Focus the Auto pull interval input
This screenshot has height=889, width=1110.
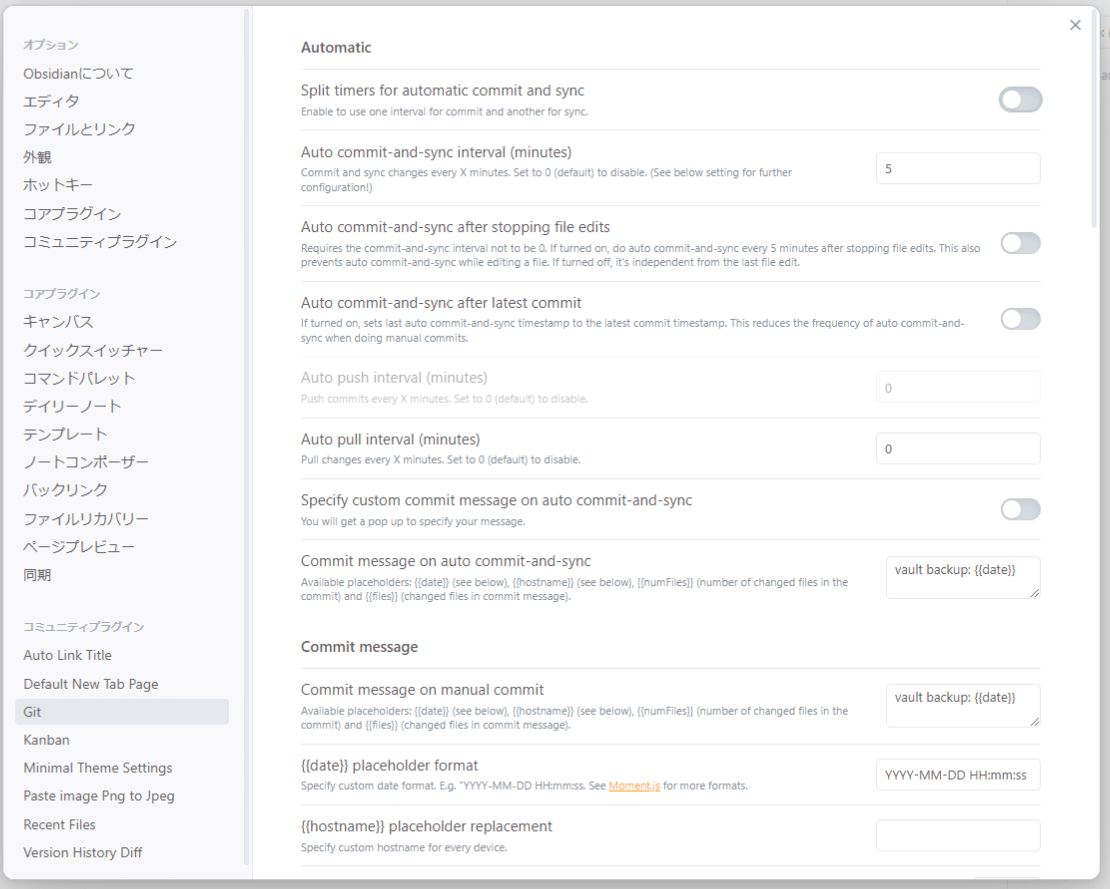957,449
